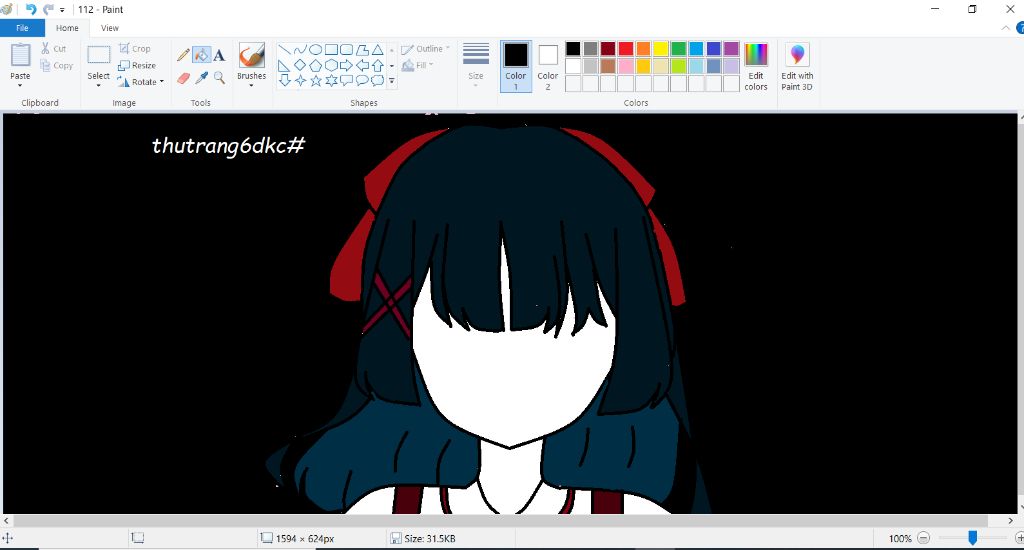Screen dimensions: 1024x550
Task: Open the shape Outline dropdown
Action: tap(425, 49)
